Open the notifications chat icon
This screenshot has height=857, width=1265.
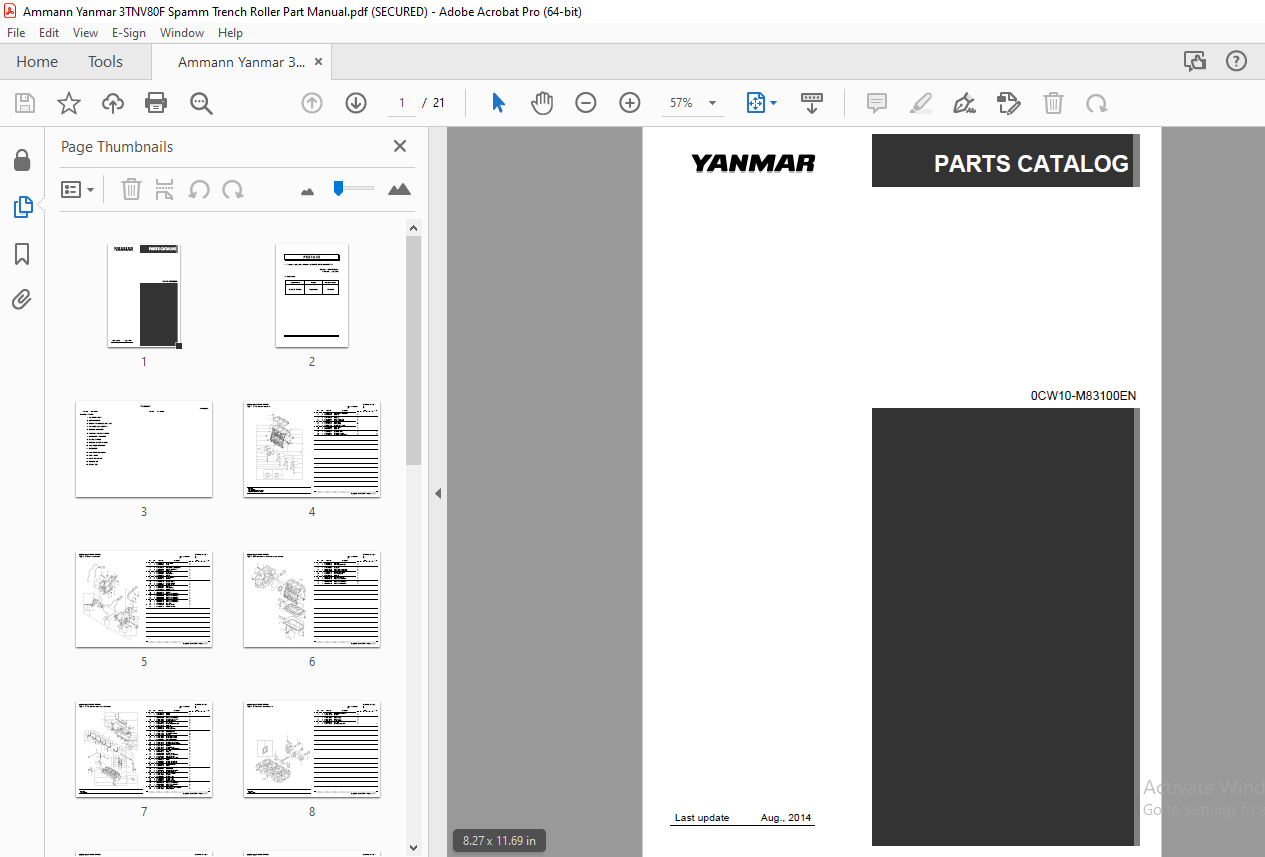(1195, 62)
